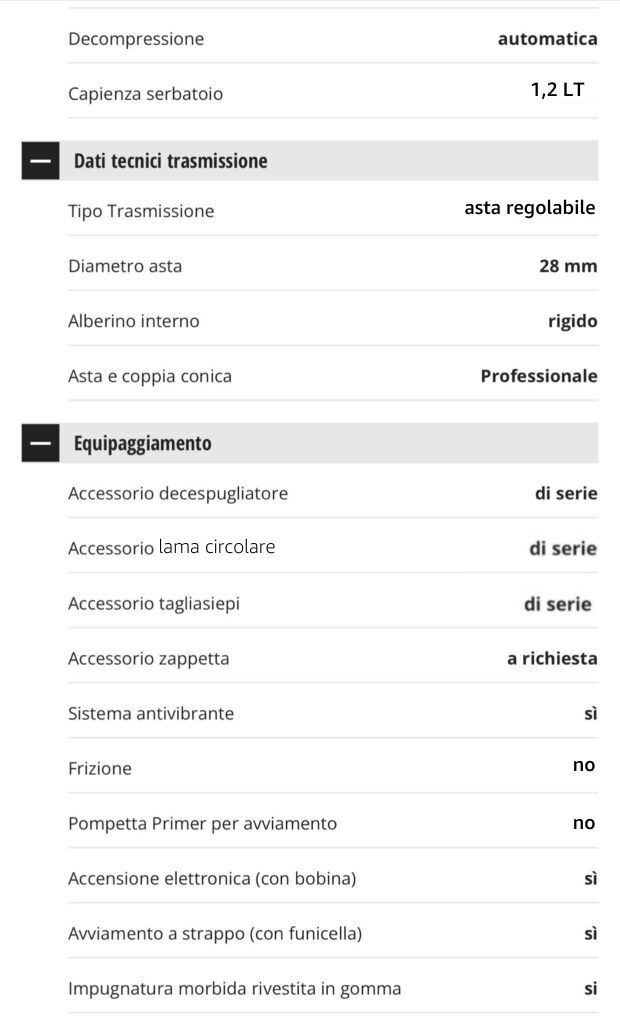Click the Alberino interno label
The height and width of the screenshot is (1024, 620).
(133, 321)
